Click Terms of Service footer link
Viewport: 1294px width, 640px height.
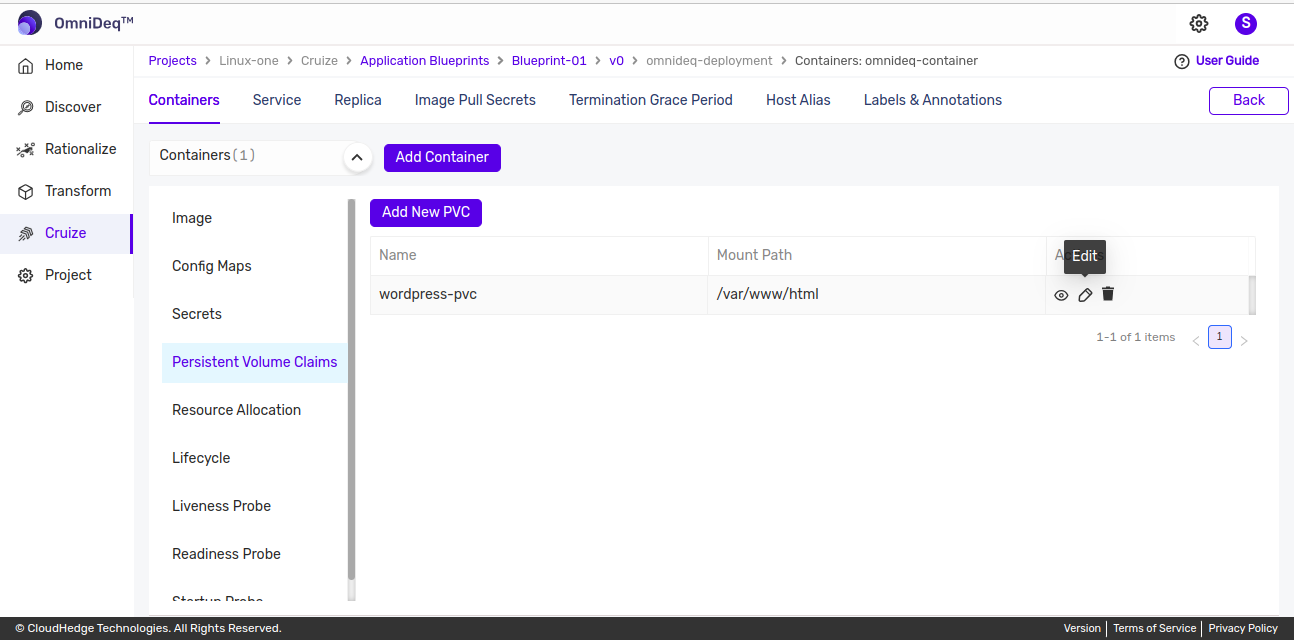(1154, 629)
